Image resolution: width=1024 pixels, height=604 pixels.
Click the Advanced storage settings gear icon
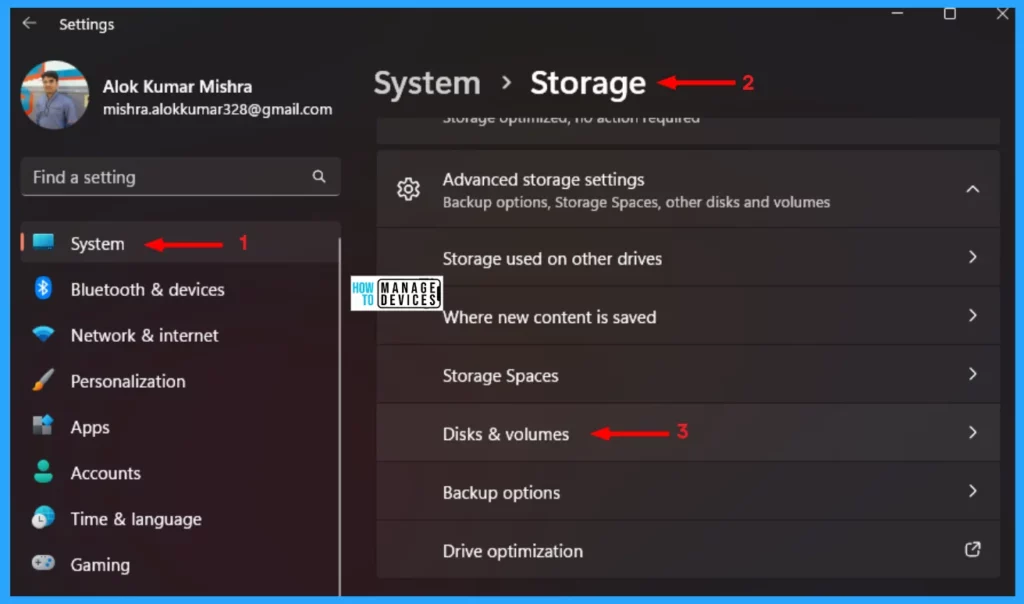coord(408,189)
